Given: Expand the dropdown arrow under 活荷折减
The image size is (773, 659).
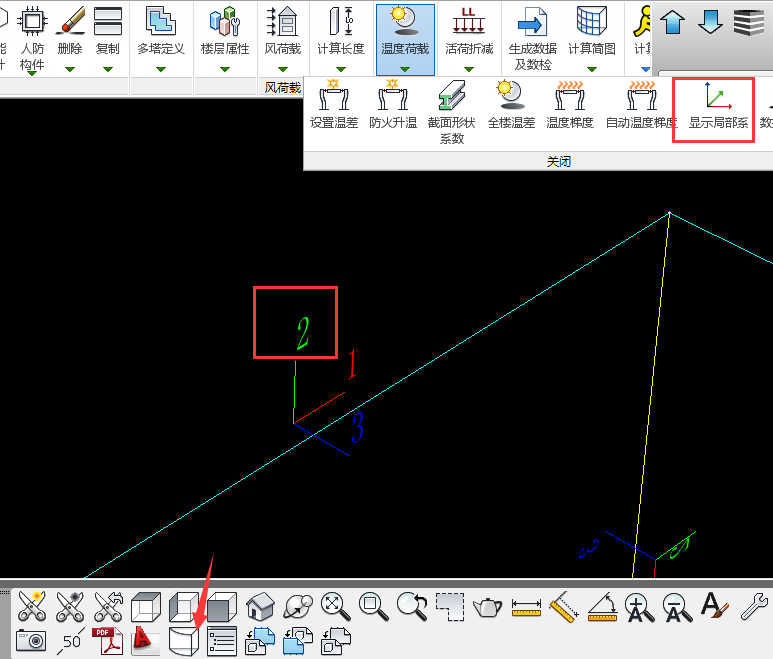Looking at the screenshot, I should 469,69.
